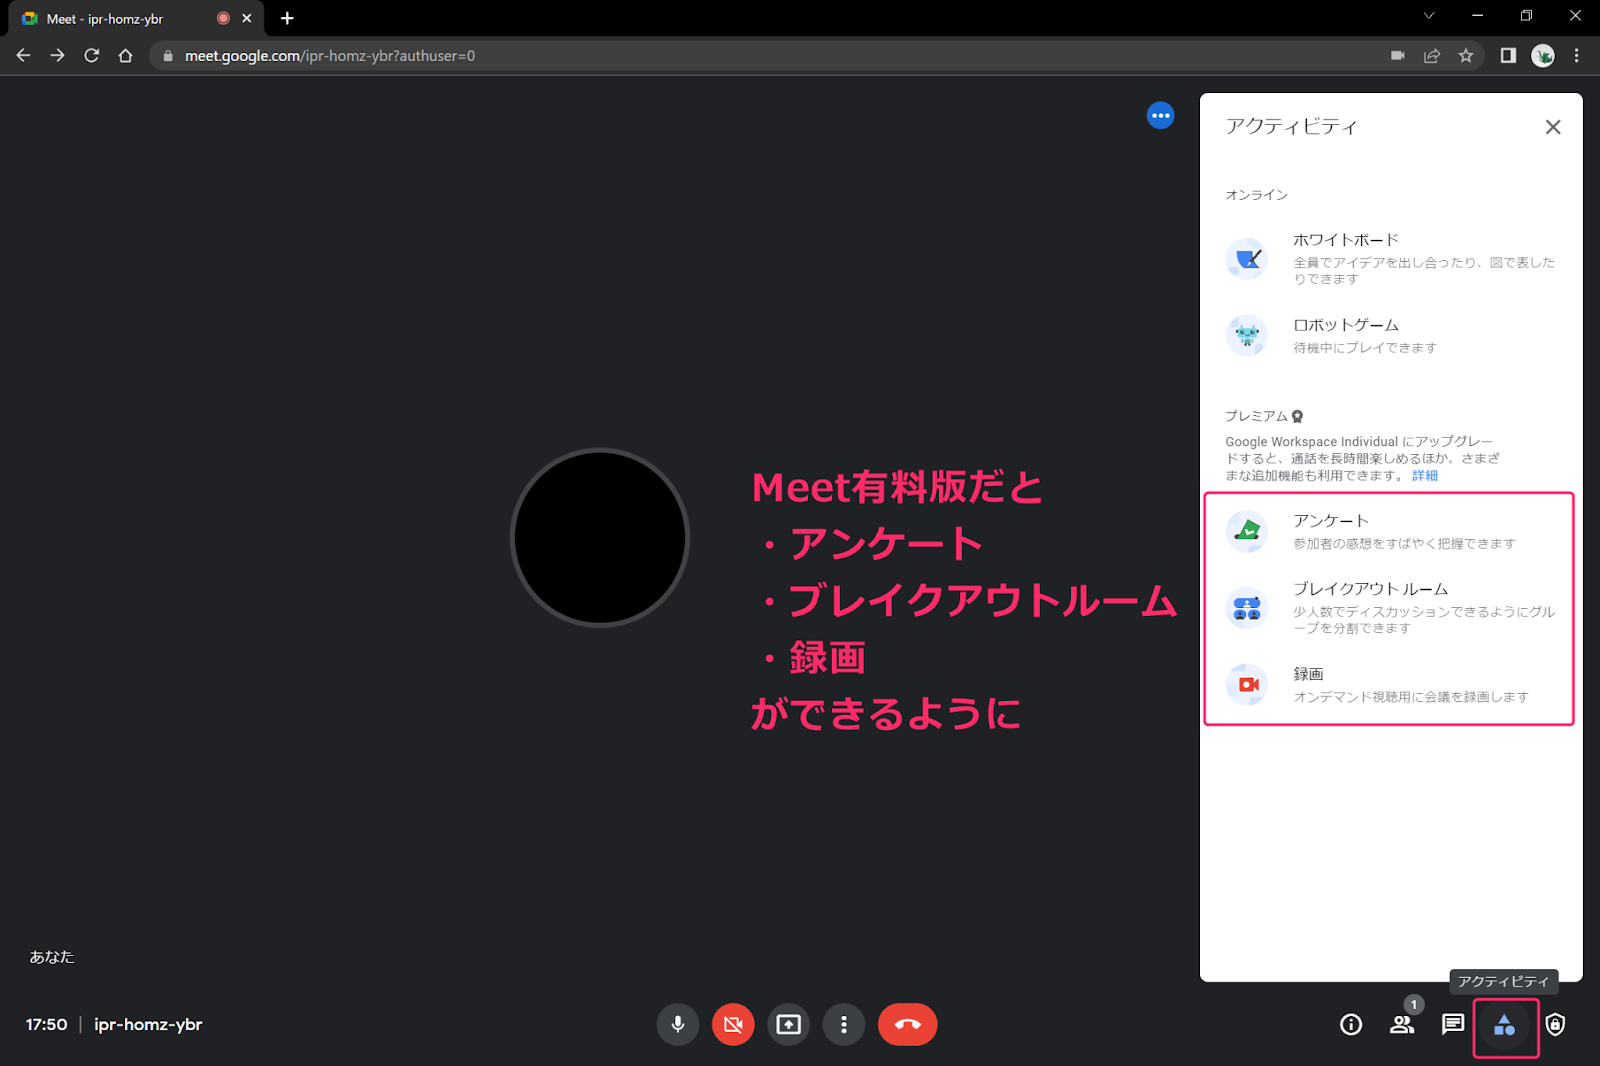Click site lock icon in address bar
Screen dimensions: 1600x1066
[x=168, y=56]
